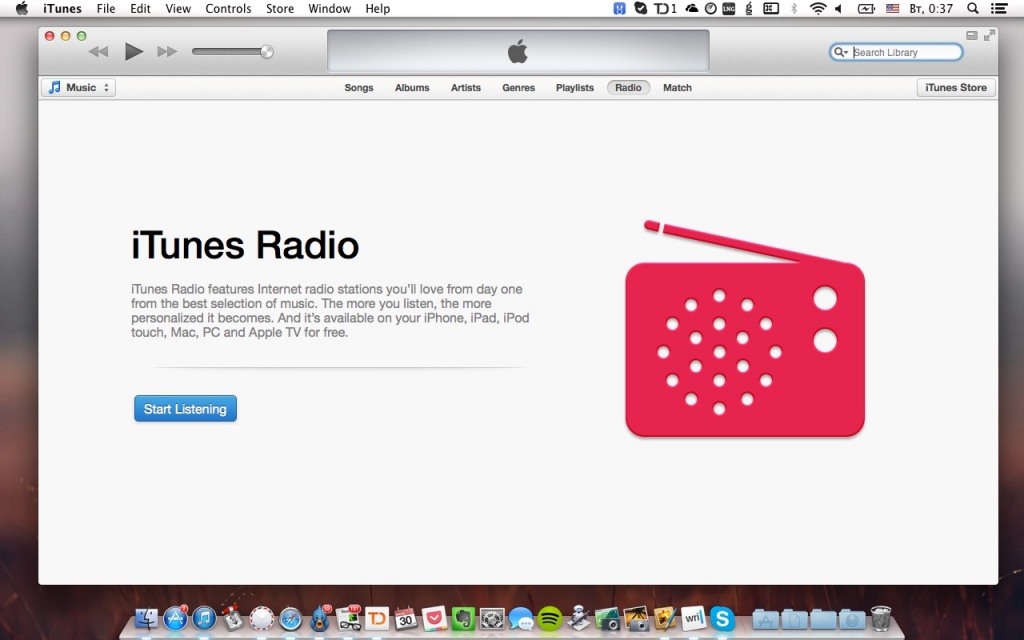The image size is (1024, 640).
Task: Open the US flag input source menu
Action: [x=892, y=8]
